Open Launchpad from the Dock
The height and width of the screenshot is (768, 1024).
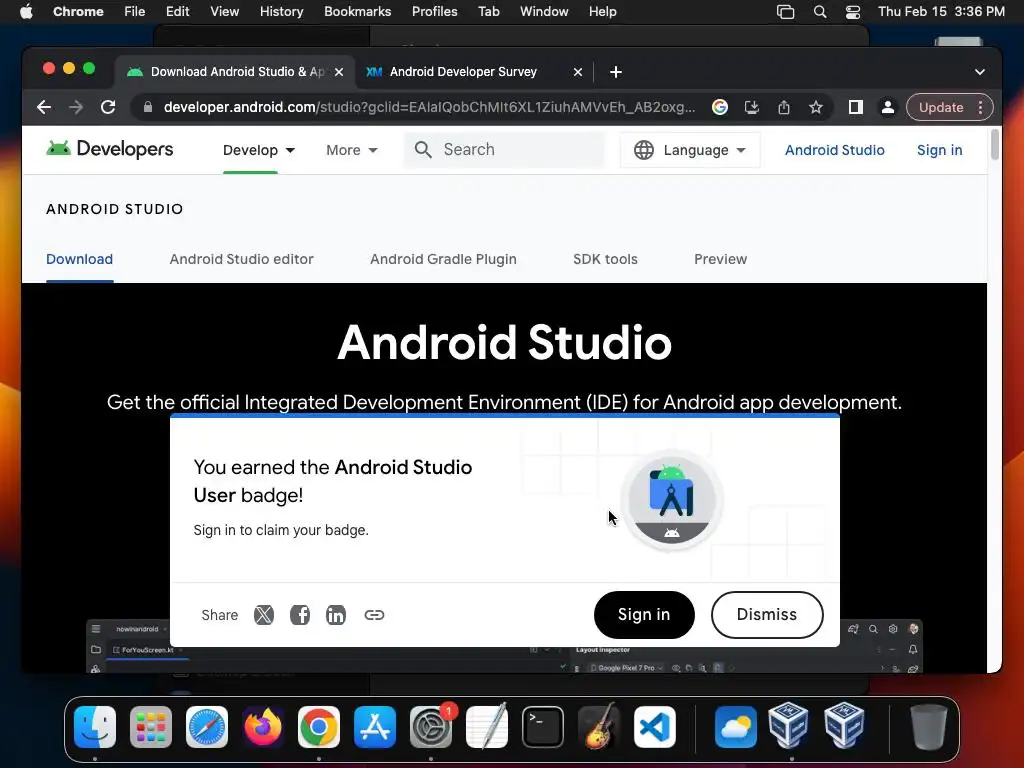pyautogui.click(x=151, y=727)
